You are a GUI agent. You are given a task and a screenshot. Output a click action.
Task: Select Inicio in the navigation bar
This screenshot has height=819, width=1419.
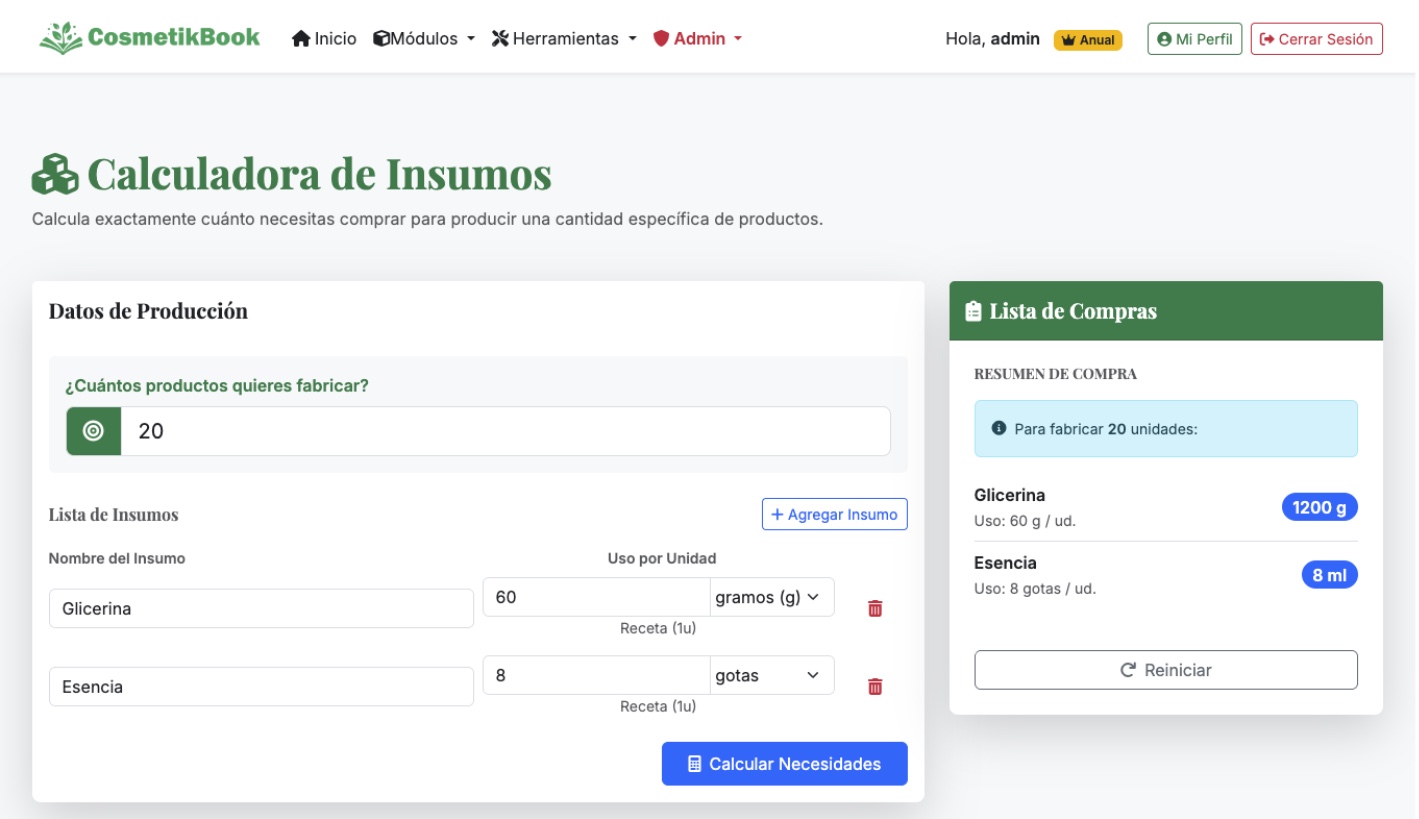[x=327, y=38]
